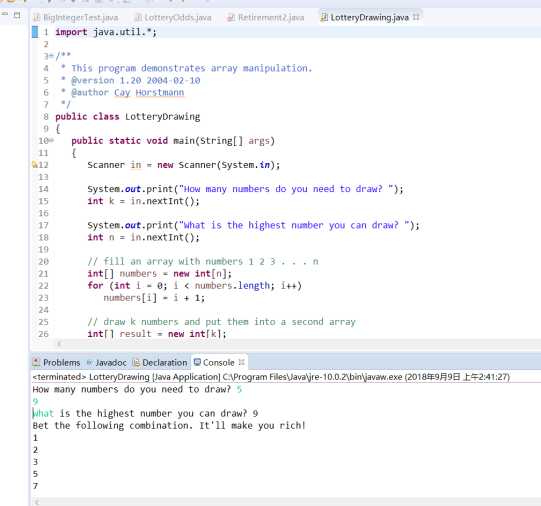This screenshot has height=506, width=541.
Task: Click the file icon on LotteryOdds.java tab
Action: [x=138, y=17]
